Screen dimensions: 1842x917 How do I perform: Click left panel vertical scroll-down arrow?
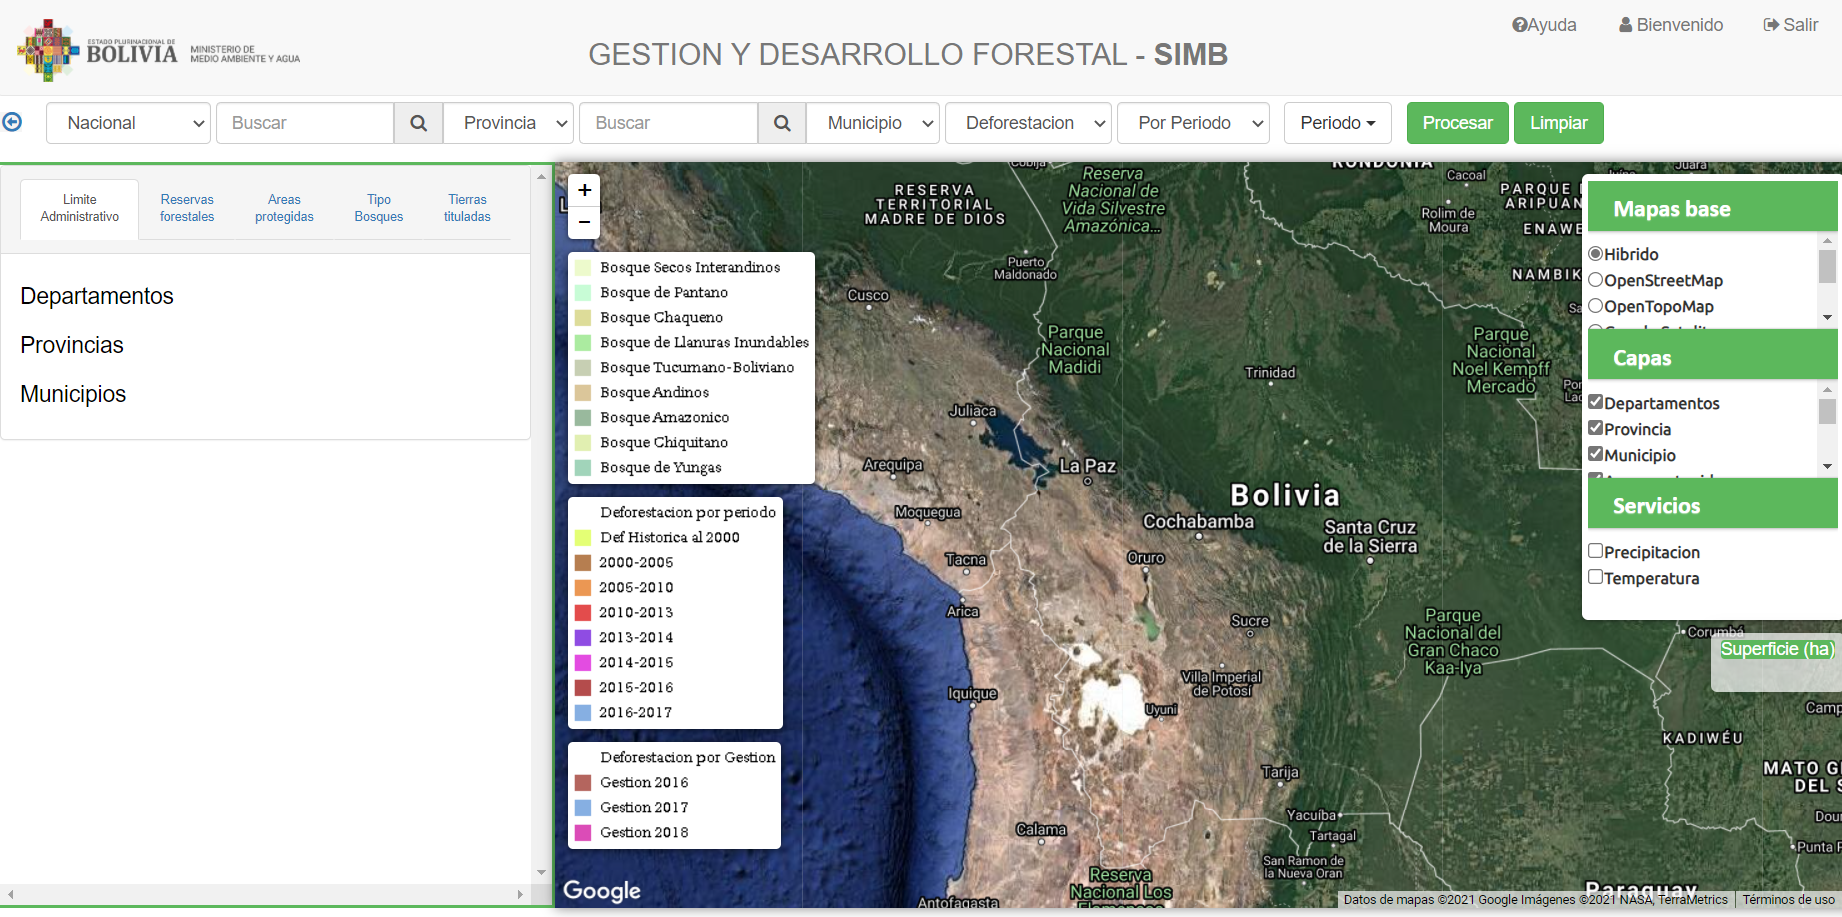(541, 873)
